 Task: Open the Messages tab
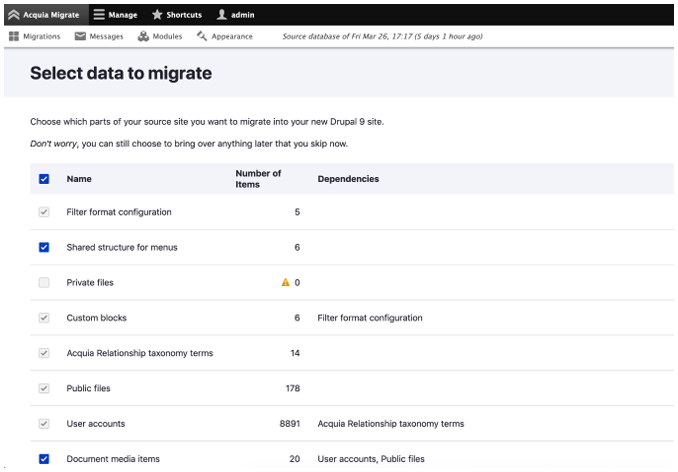105,37
